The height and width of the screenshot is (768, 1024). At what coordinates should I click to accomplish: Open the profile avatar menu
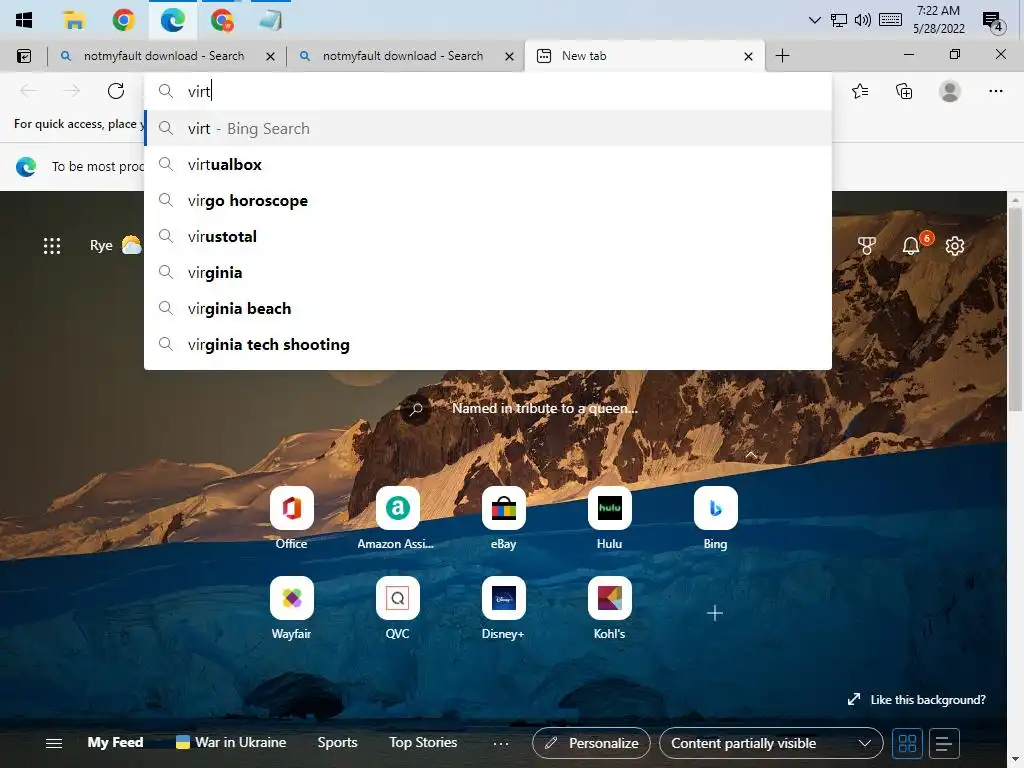950,91
